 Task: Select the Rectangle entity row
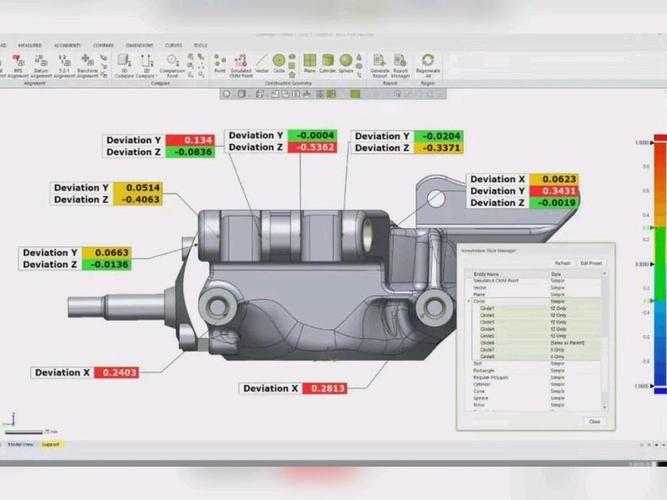click(534, 371)
